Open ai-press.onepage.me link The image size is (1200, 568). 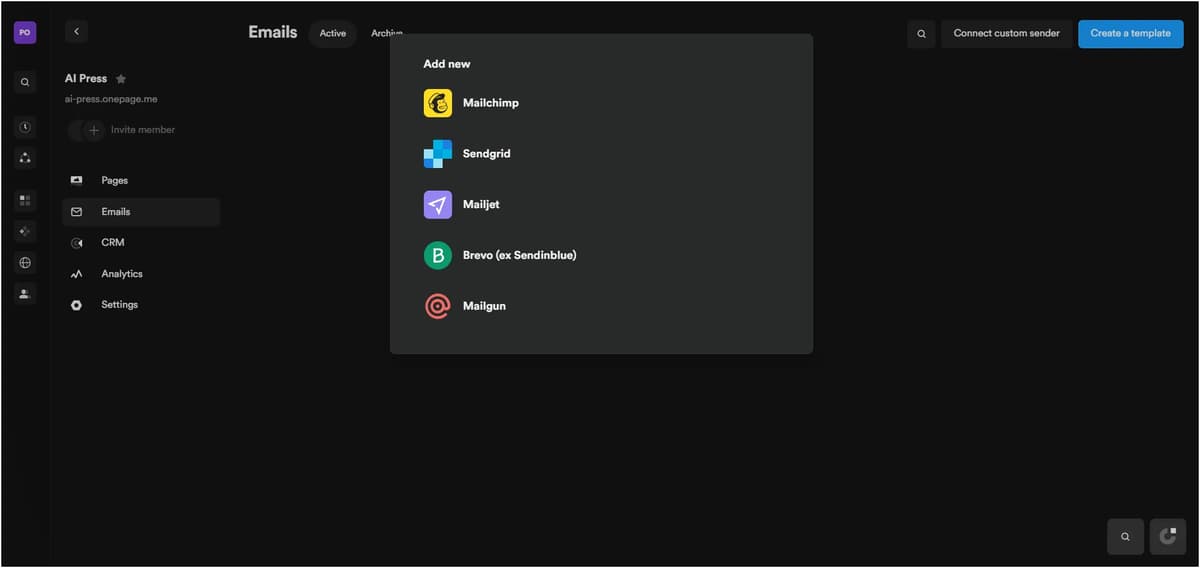[x=111, y=100]
